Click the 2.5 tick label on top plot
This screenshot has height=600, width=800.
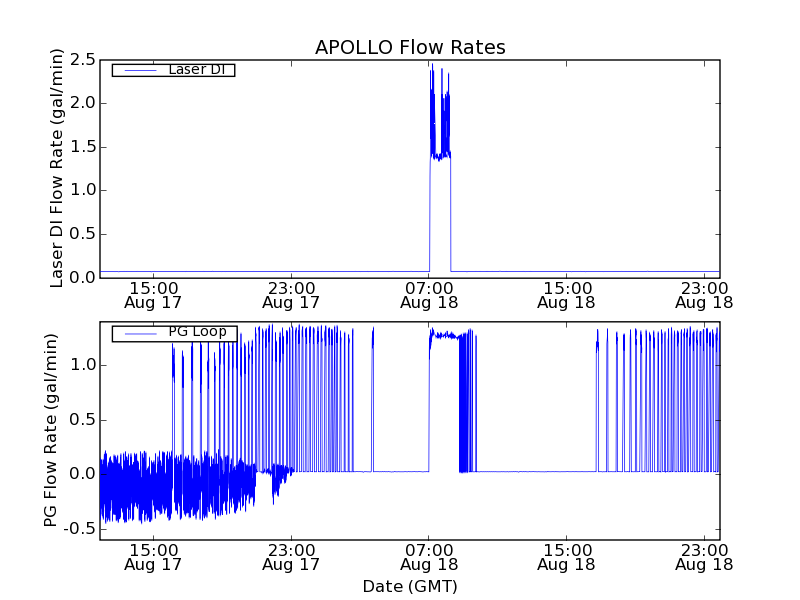point(83,60)
